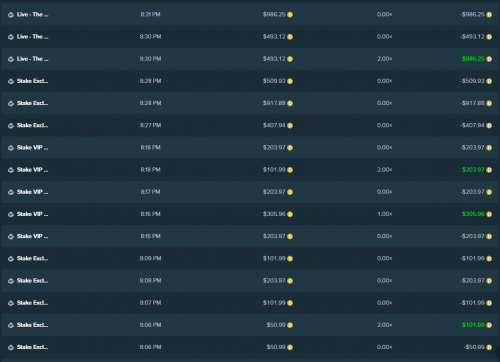Click game icon in the $509.93 bet row
500x362 pixels.
[11, 81]
